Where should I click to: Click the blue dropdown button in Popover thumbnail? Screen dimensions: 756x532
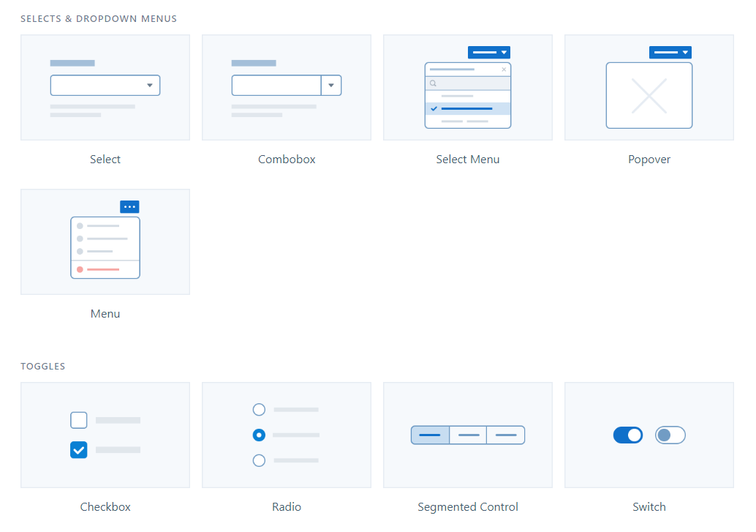(670, 52)
